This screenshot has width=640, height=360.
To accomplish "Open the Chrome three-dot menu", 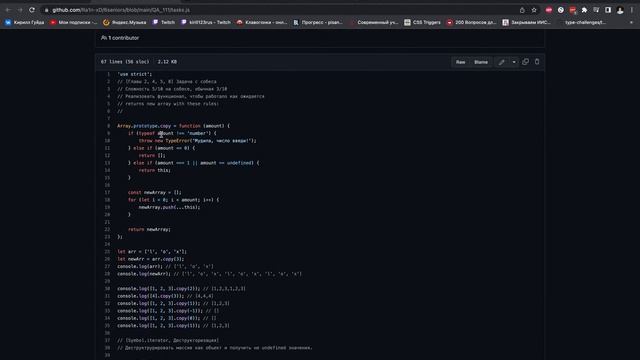I will [x=632, y=10].
